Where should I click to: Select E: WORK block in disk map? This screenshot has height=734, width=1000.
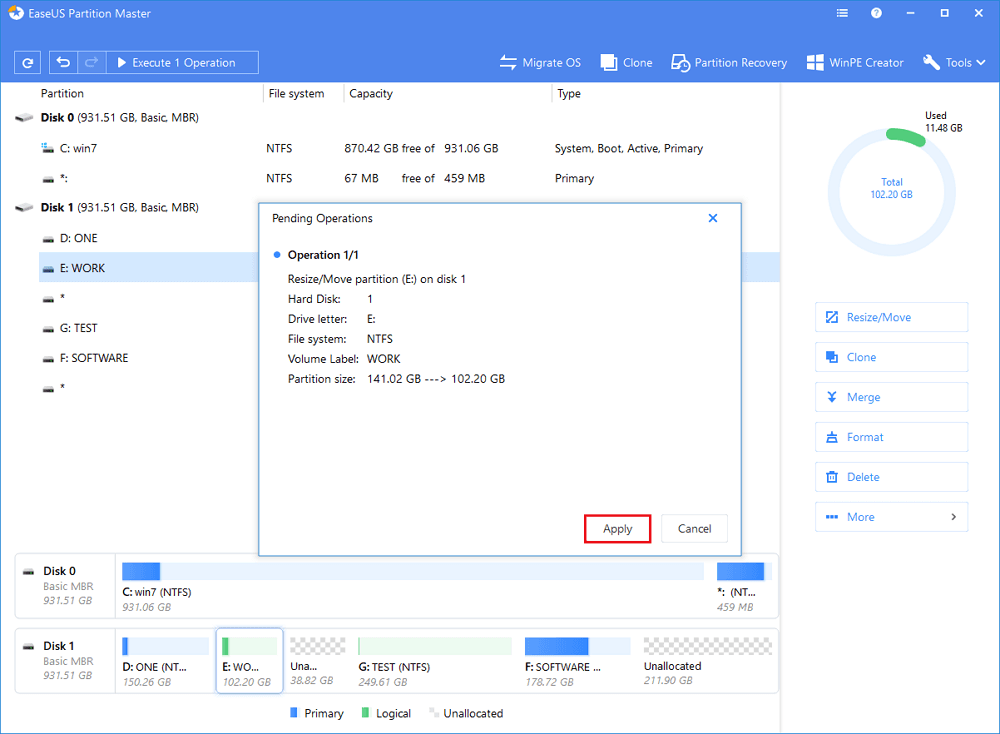tap(249, 661)
